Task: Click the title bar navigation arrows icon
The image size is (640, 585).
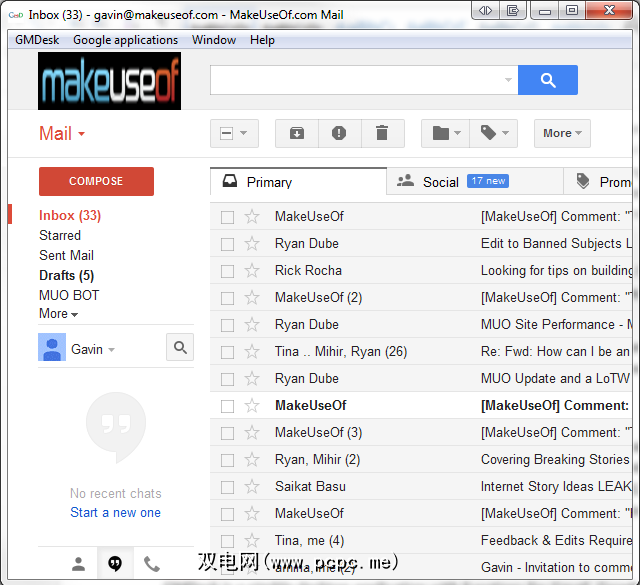Action: pyautogui.click(x=485, y=10)
